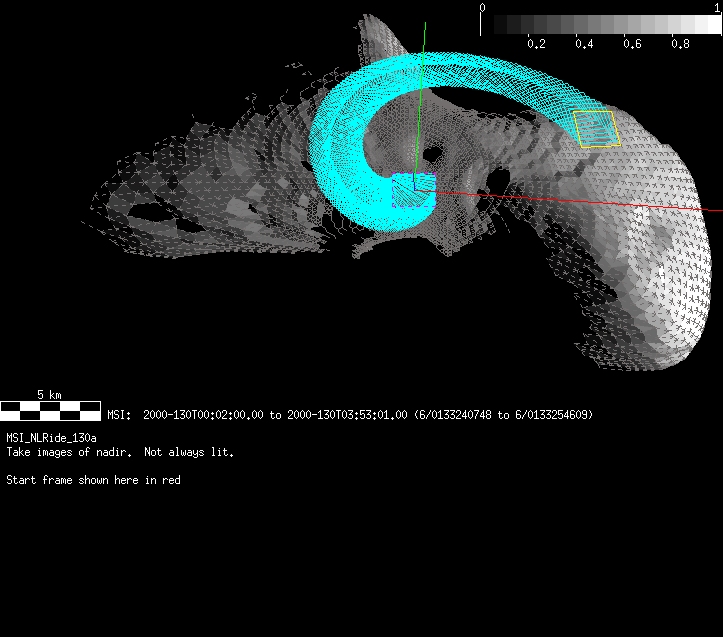Click 'Take images of nadir.' text
The width and height of the screenshot is (723, 637).
coord(69,452)
